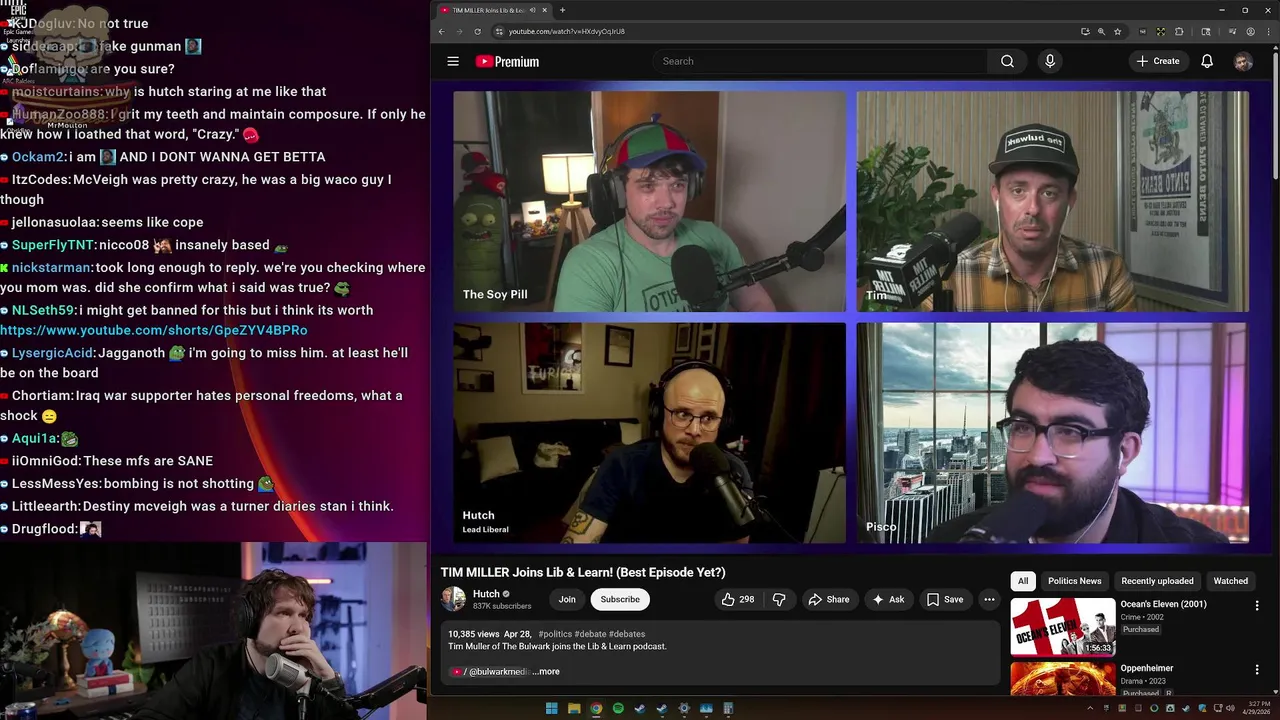The height and width of the screenshot is (720, 1280).
Task: Click the youtube.com address bar URL
Action: coord(566,31)
